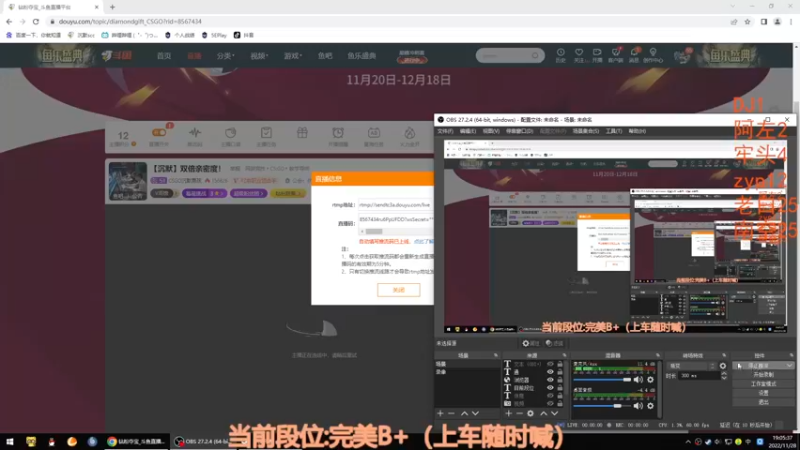Decrease transition duration with down arrow
This screenshot has width=800, height=450.
[x=724, y=378]
